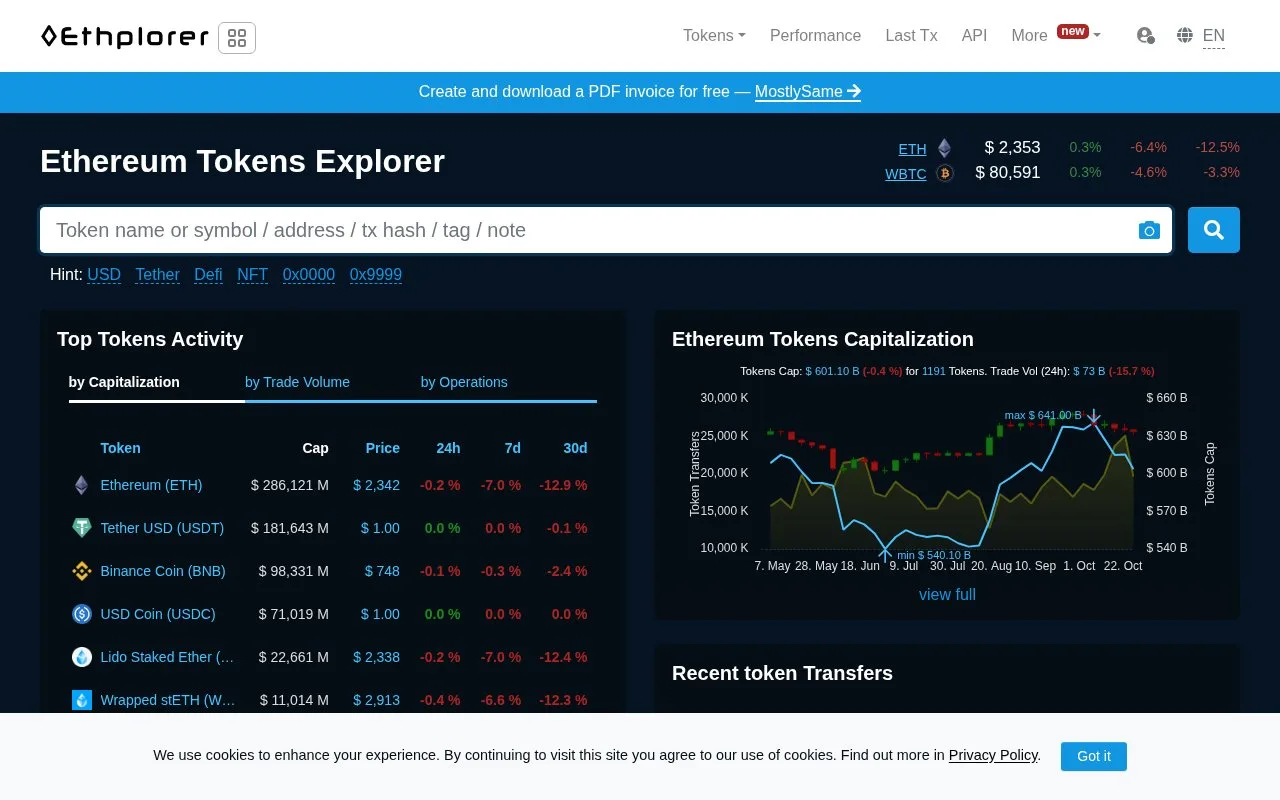Click the view full chart link
1280x800 pixels.
(x=947, y=595)
